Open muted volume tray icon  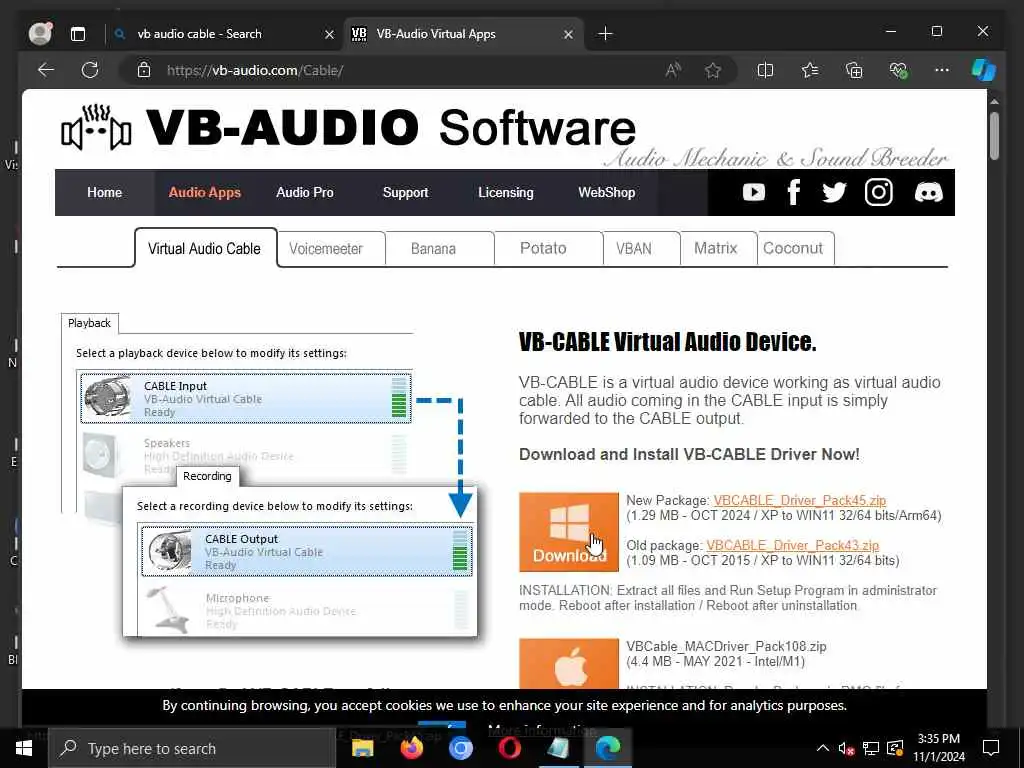(846, 748)
